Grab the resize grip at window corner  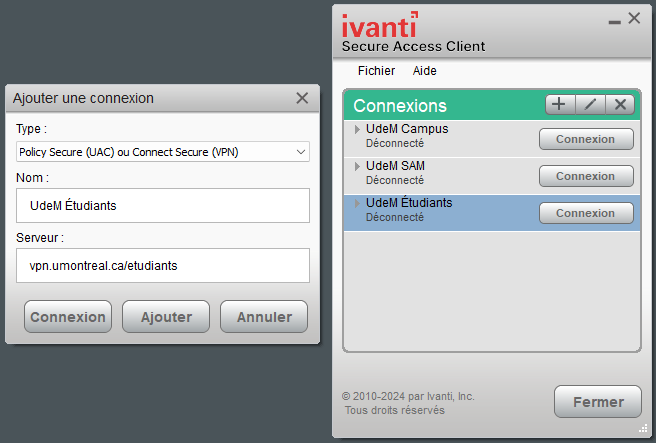(x=643, y=428)
